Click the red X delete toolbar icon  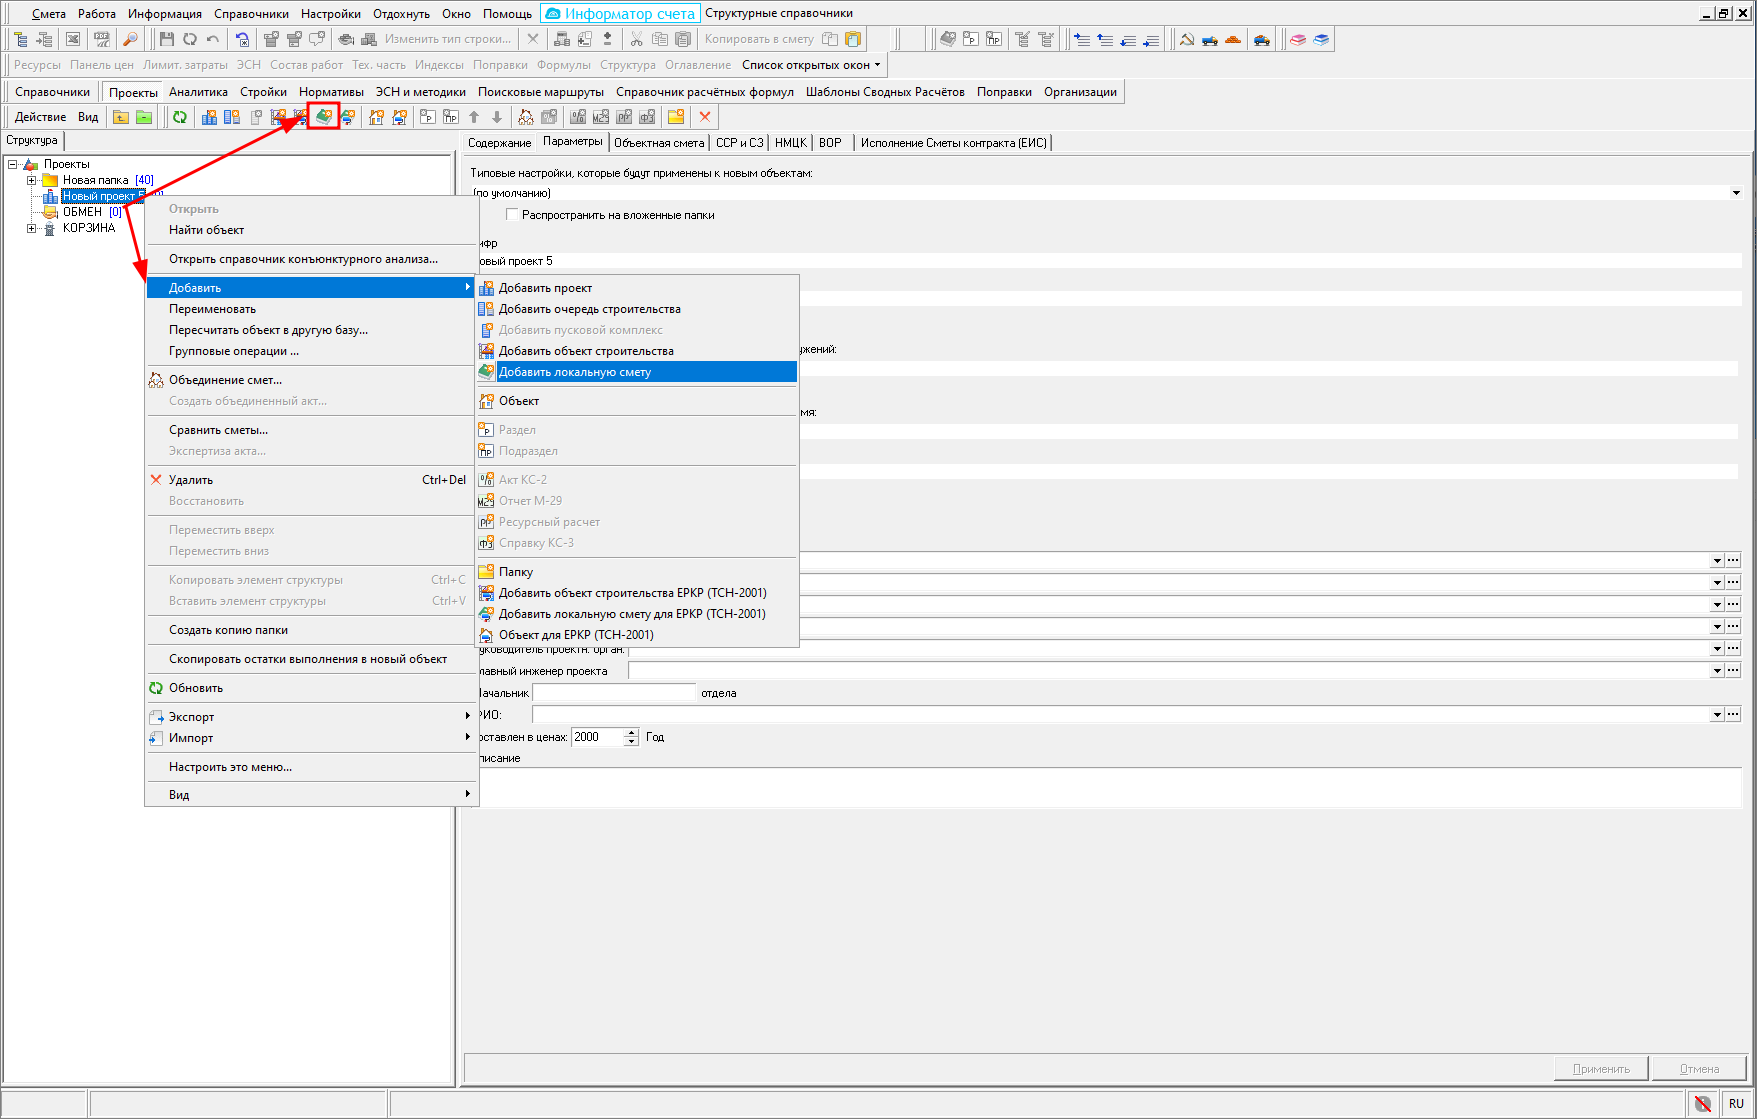(705, 117)
